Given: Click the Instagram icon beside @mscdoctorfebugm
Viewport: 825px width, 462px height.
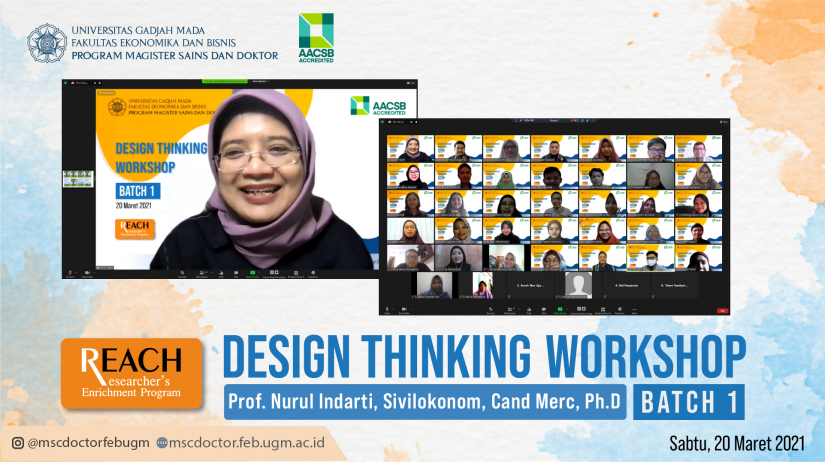Looking at the screenshot, I should click(17, 442).
